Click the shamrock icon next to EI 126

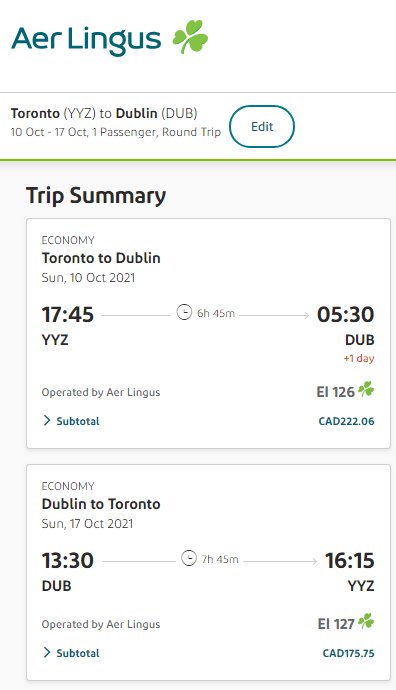[x=366, y=389]
